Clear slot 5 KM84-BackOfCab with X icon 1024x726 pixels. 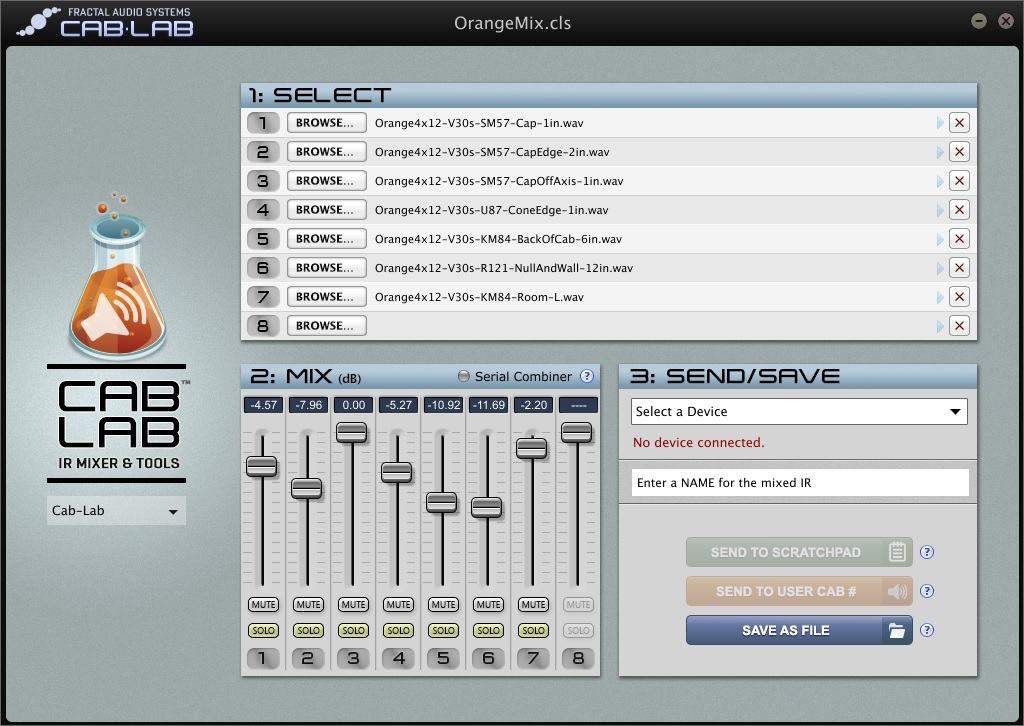point(959,239)
